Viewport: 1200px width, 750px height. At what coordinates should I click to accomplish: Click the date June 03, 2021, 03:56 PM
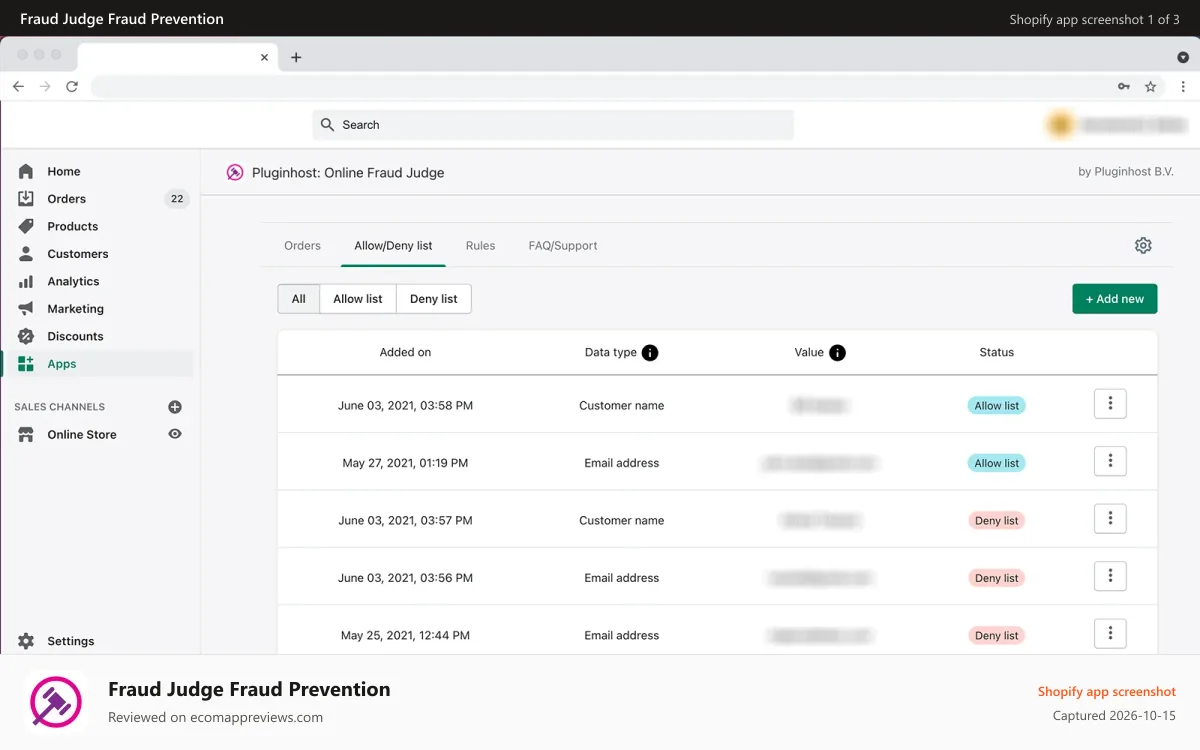pyautogui.click(x=405, y=578)
